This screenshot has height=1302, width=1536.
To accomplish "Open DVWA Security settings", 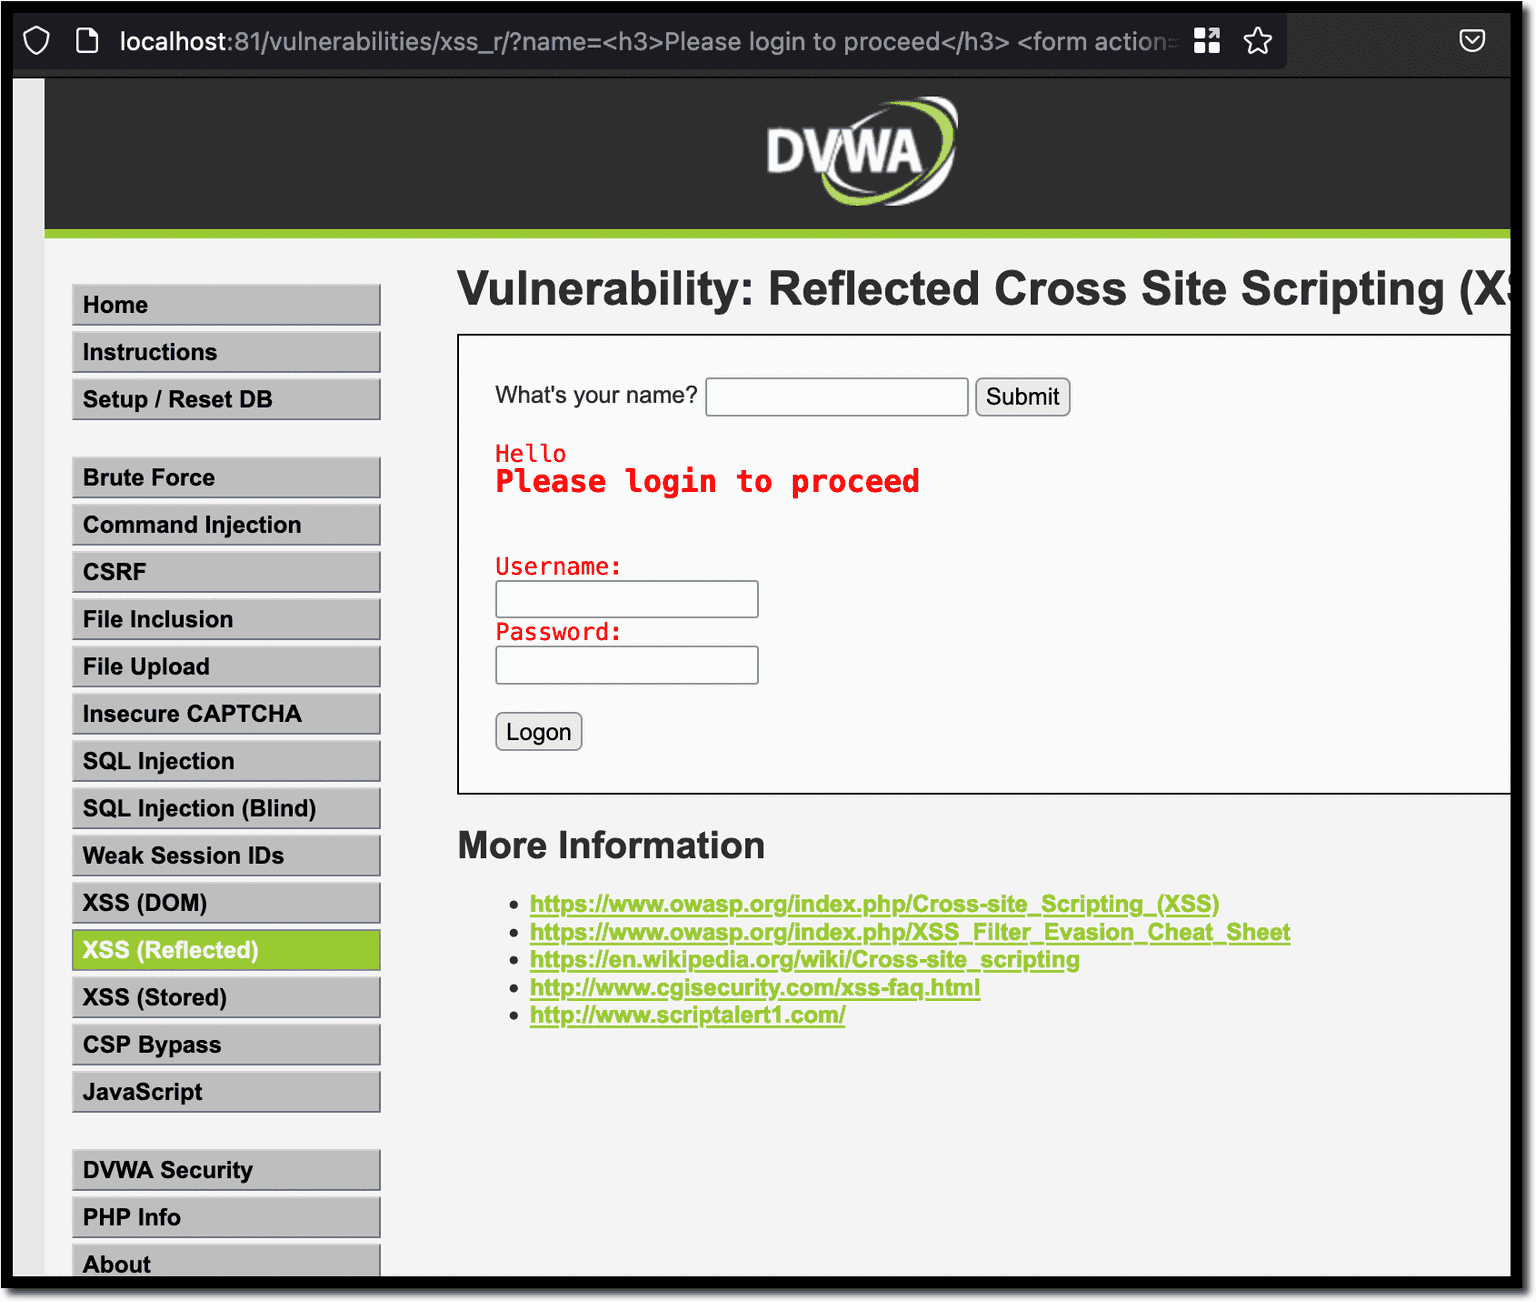I will pyautogui.click(x=225, y=1169).
